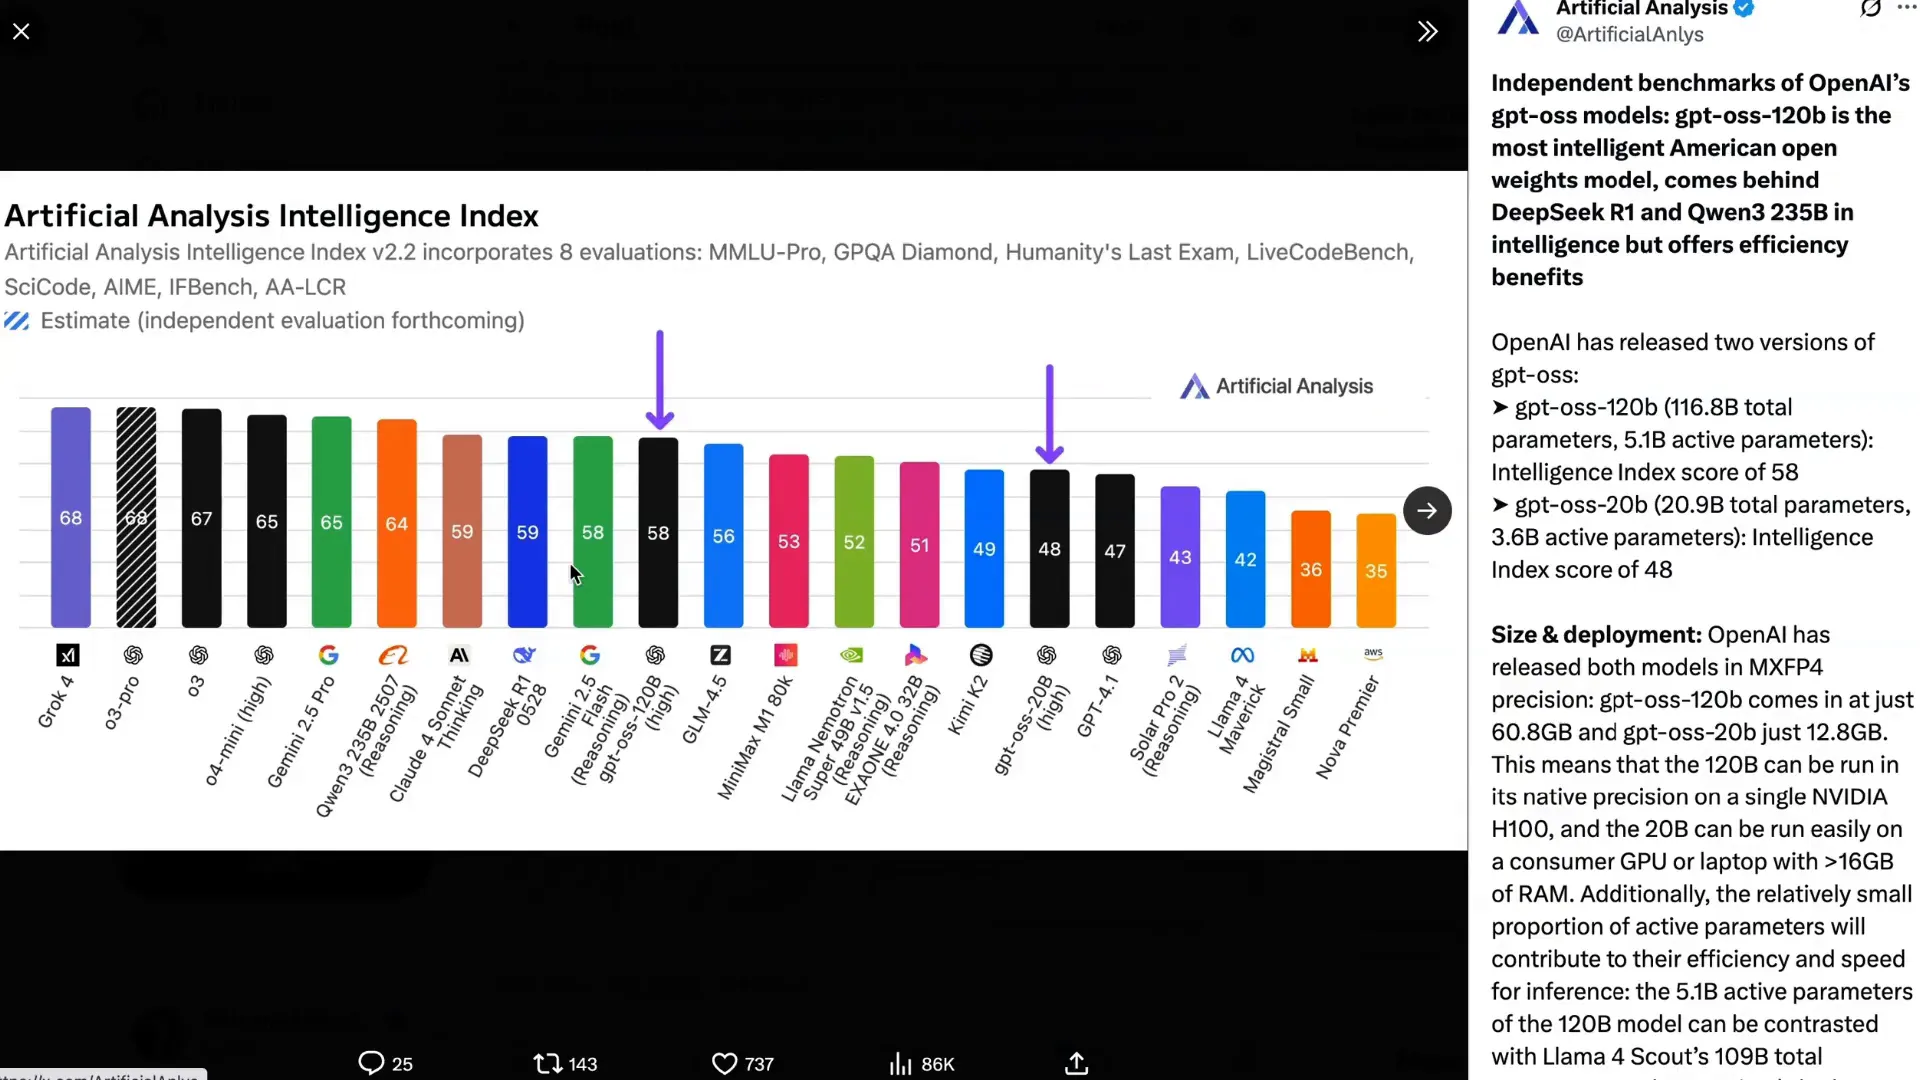Viewport: 1920px width, 1080px height.
Task: Click the gpt-oss-120B bar showing 58
Action: (x=658, y=532)
